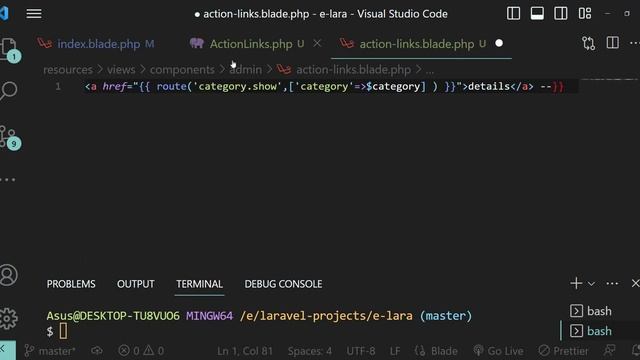
Task: Open the resources breadcrumb
Action: pos(68,70)
